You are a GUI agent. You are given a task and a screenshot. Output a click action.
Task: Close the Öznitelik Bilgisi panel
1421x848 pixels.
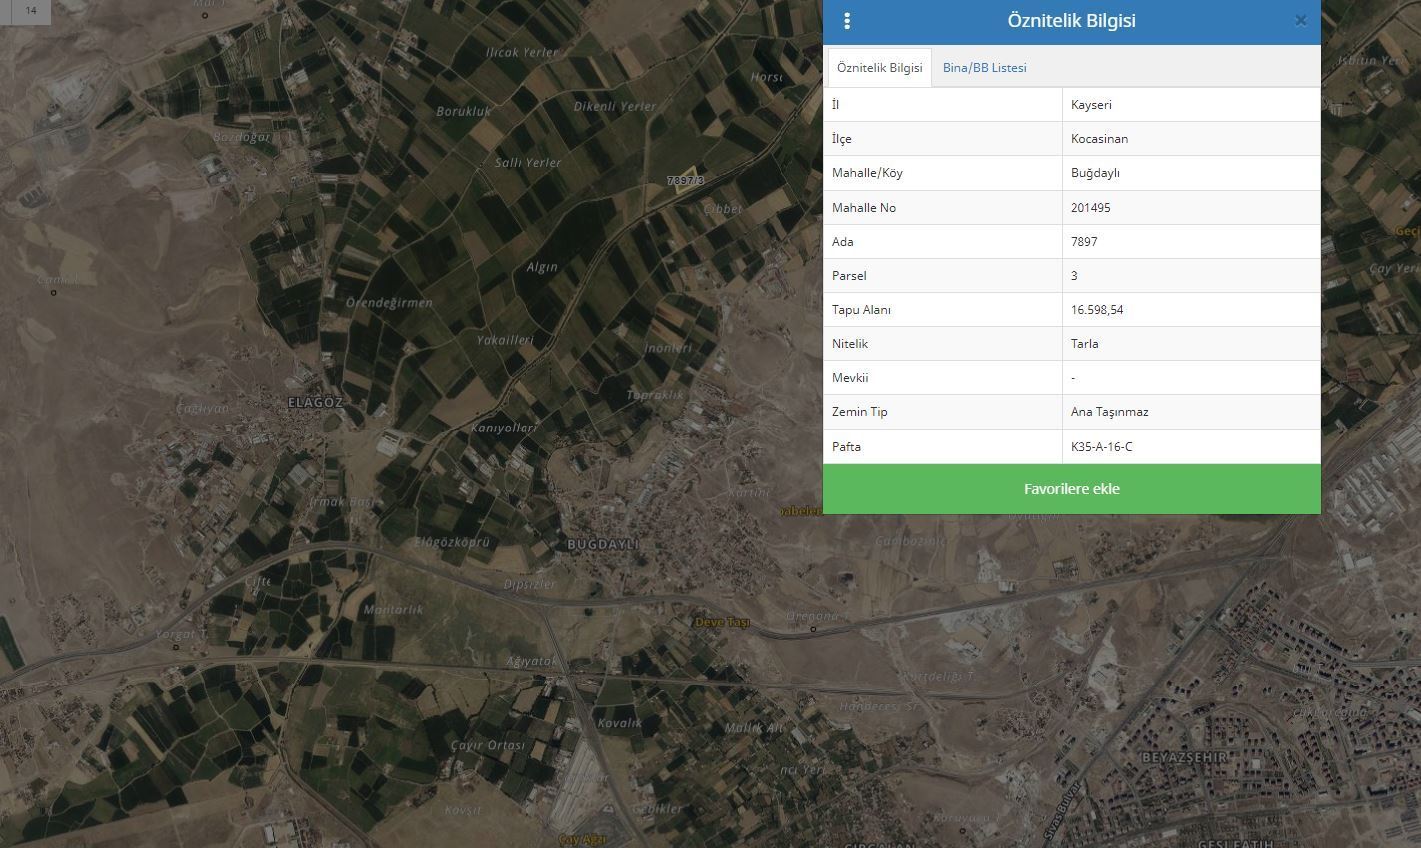click(x=1300, y=21)
